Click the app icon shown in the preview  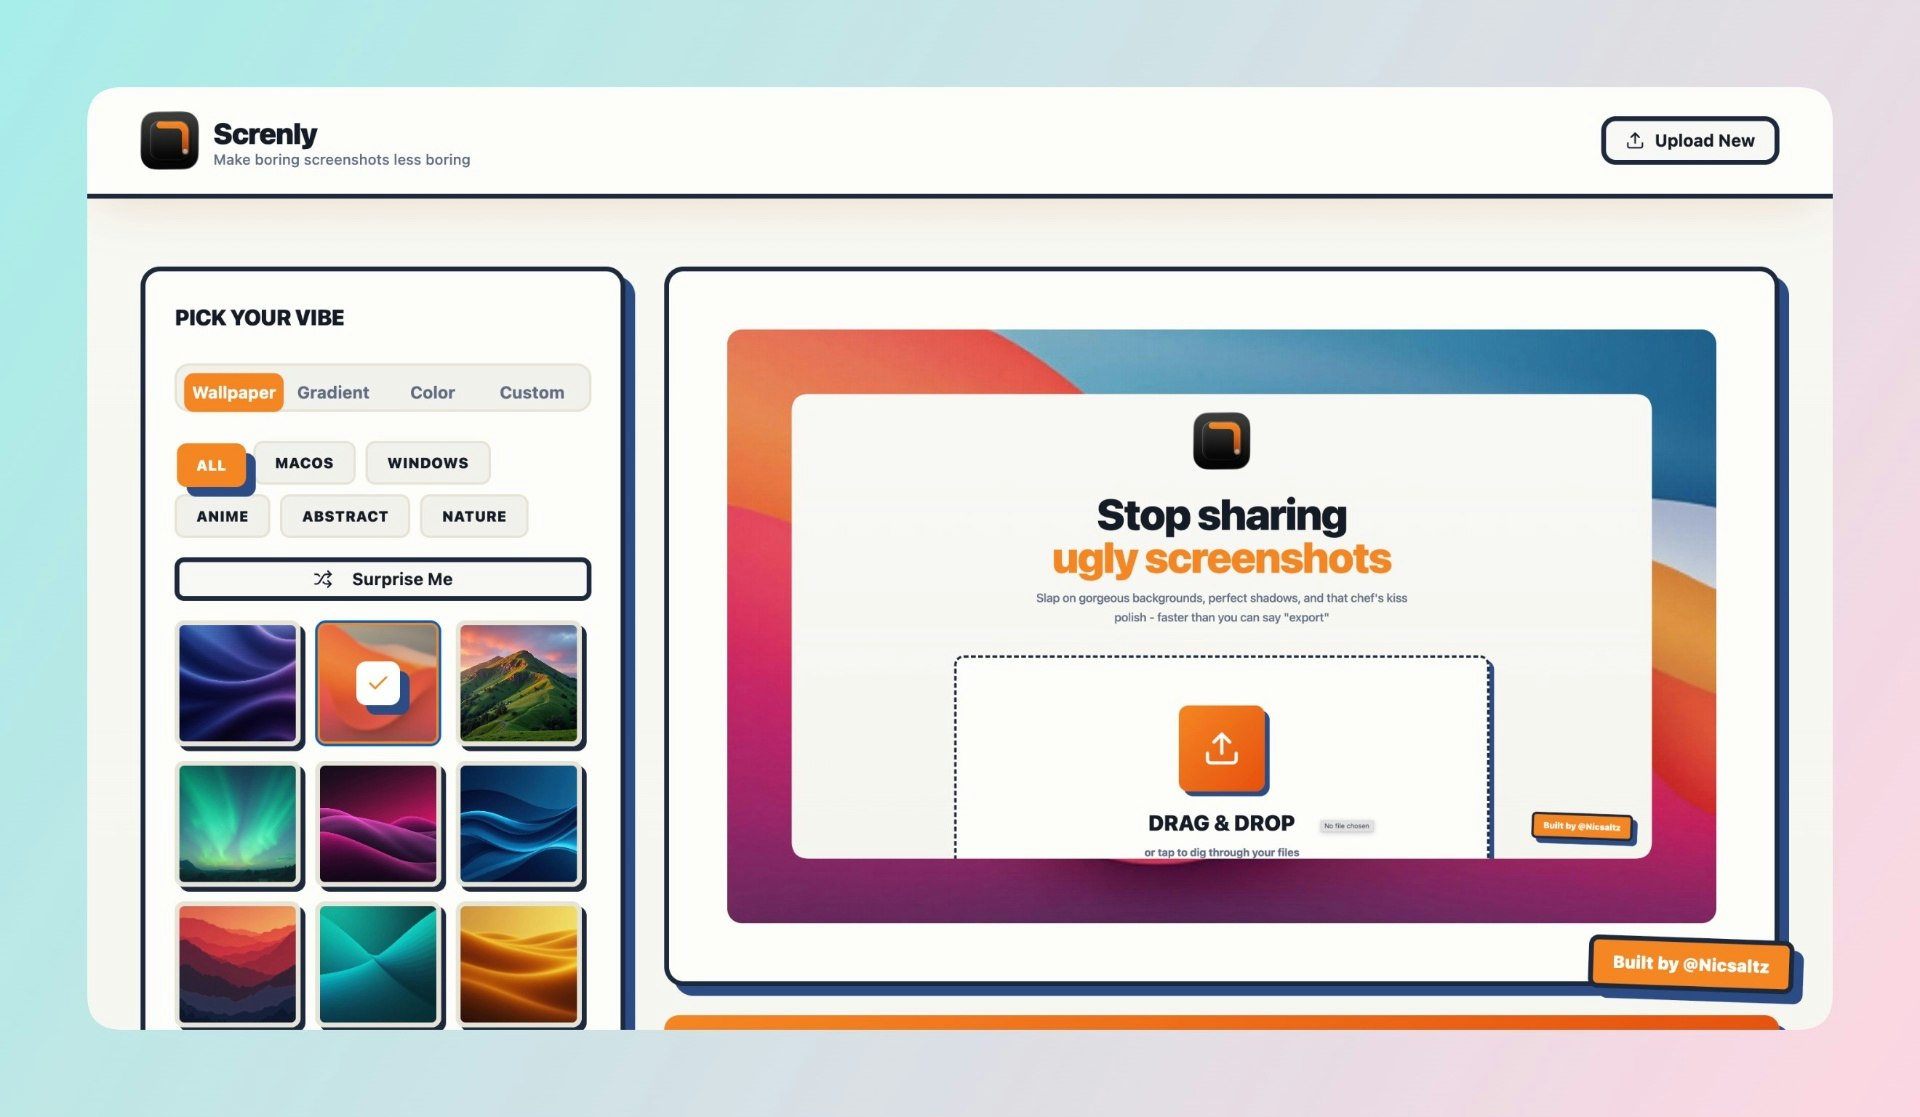click(x=1221, y=440)
